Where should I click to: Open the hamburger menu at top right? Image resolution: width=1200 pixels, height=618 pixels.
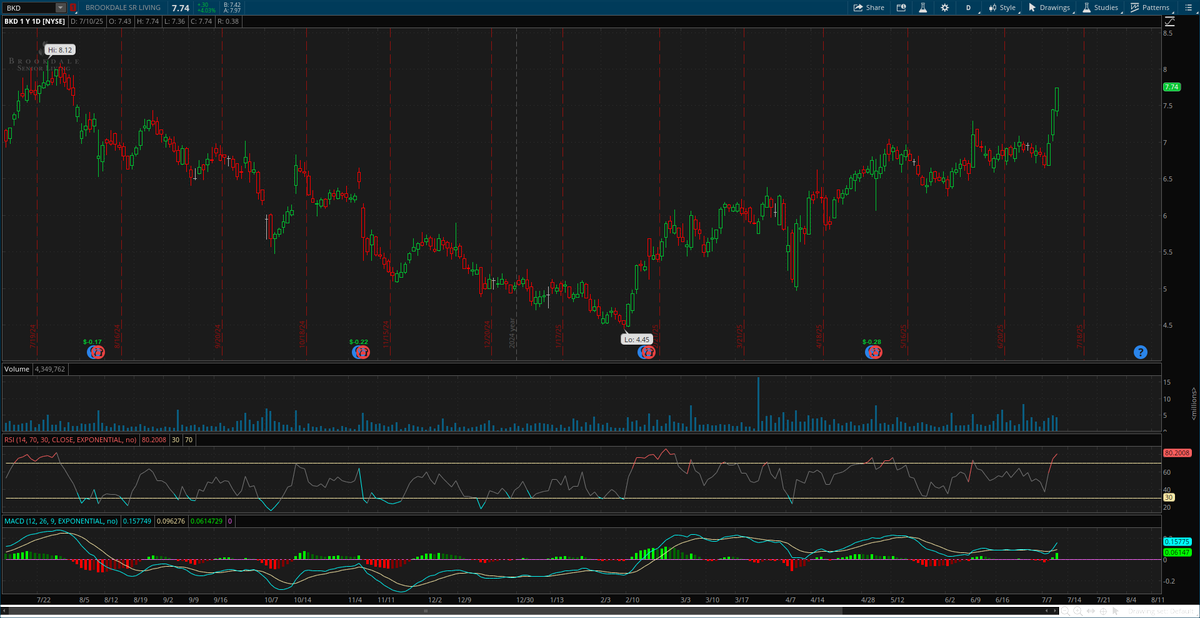[x=1190, y=7]
